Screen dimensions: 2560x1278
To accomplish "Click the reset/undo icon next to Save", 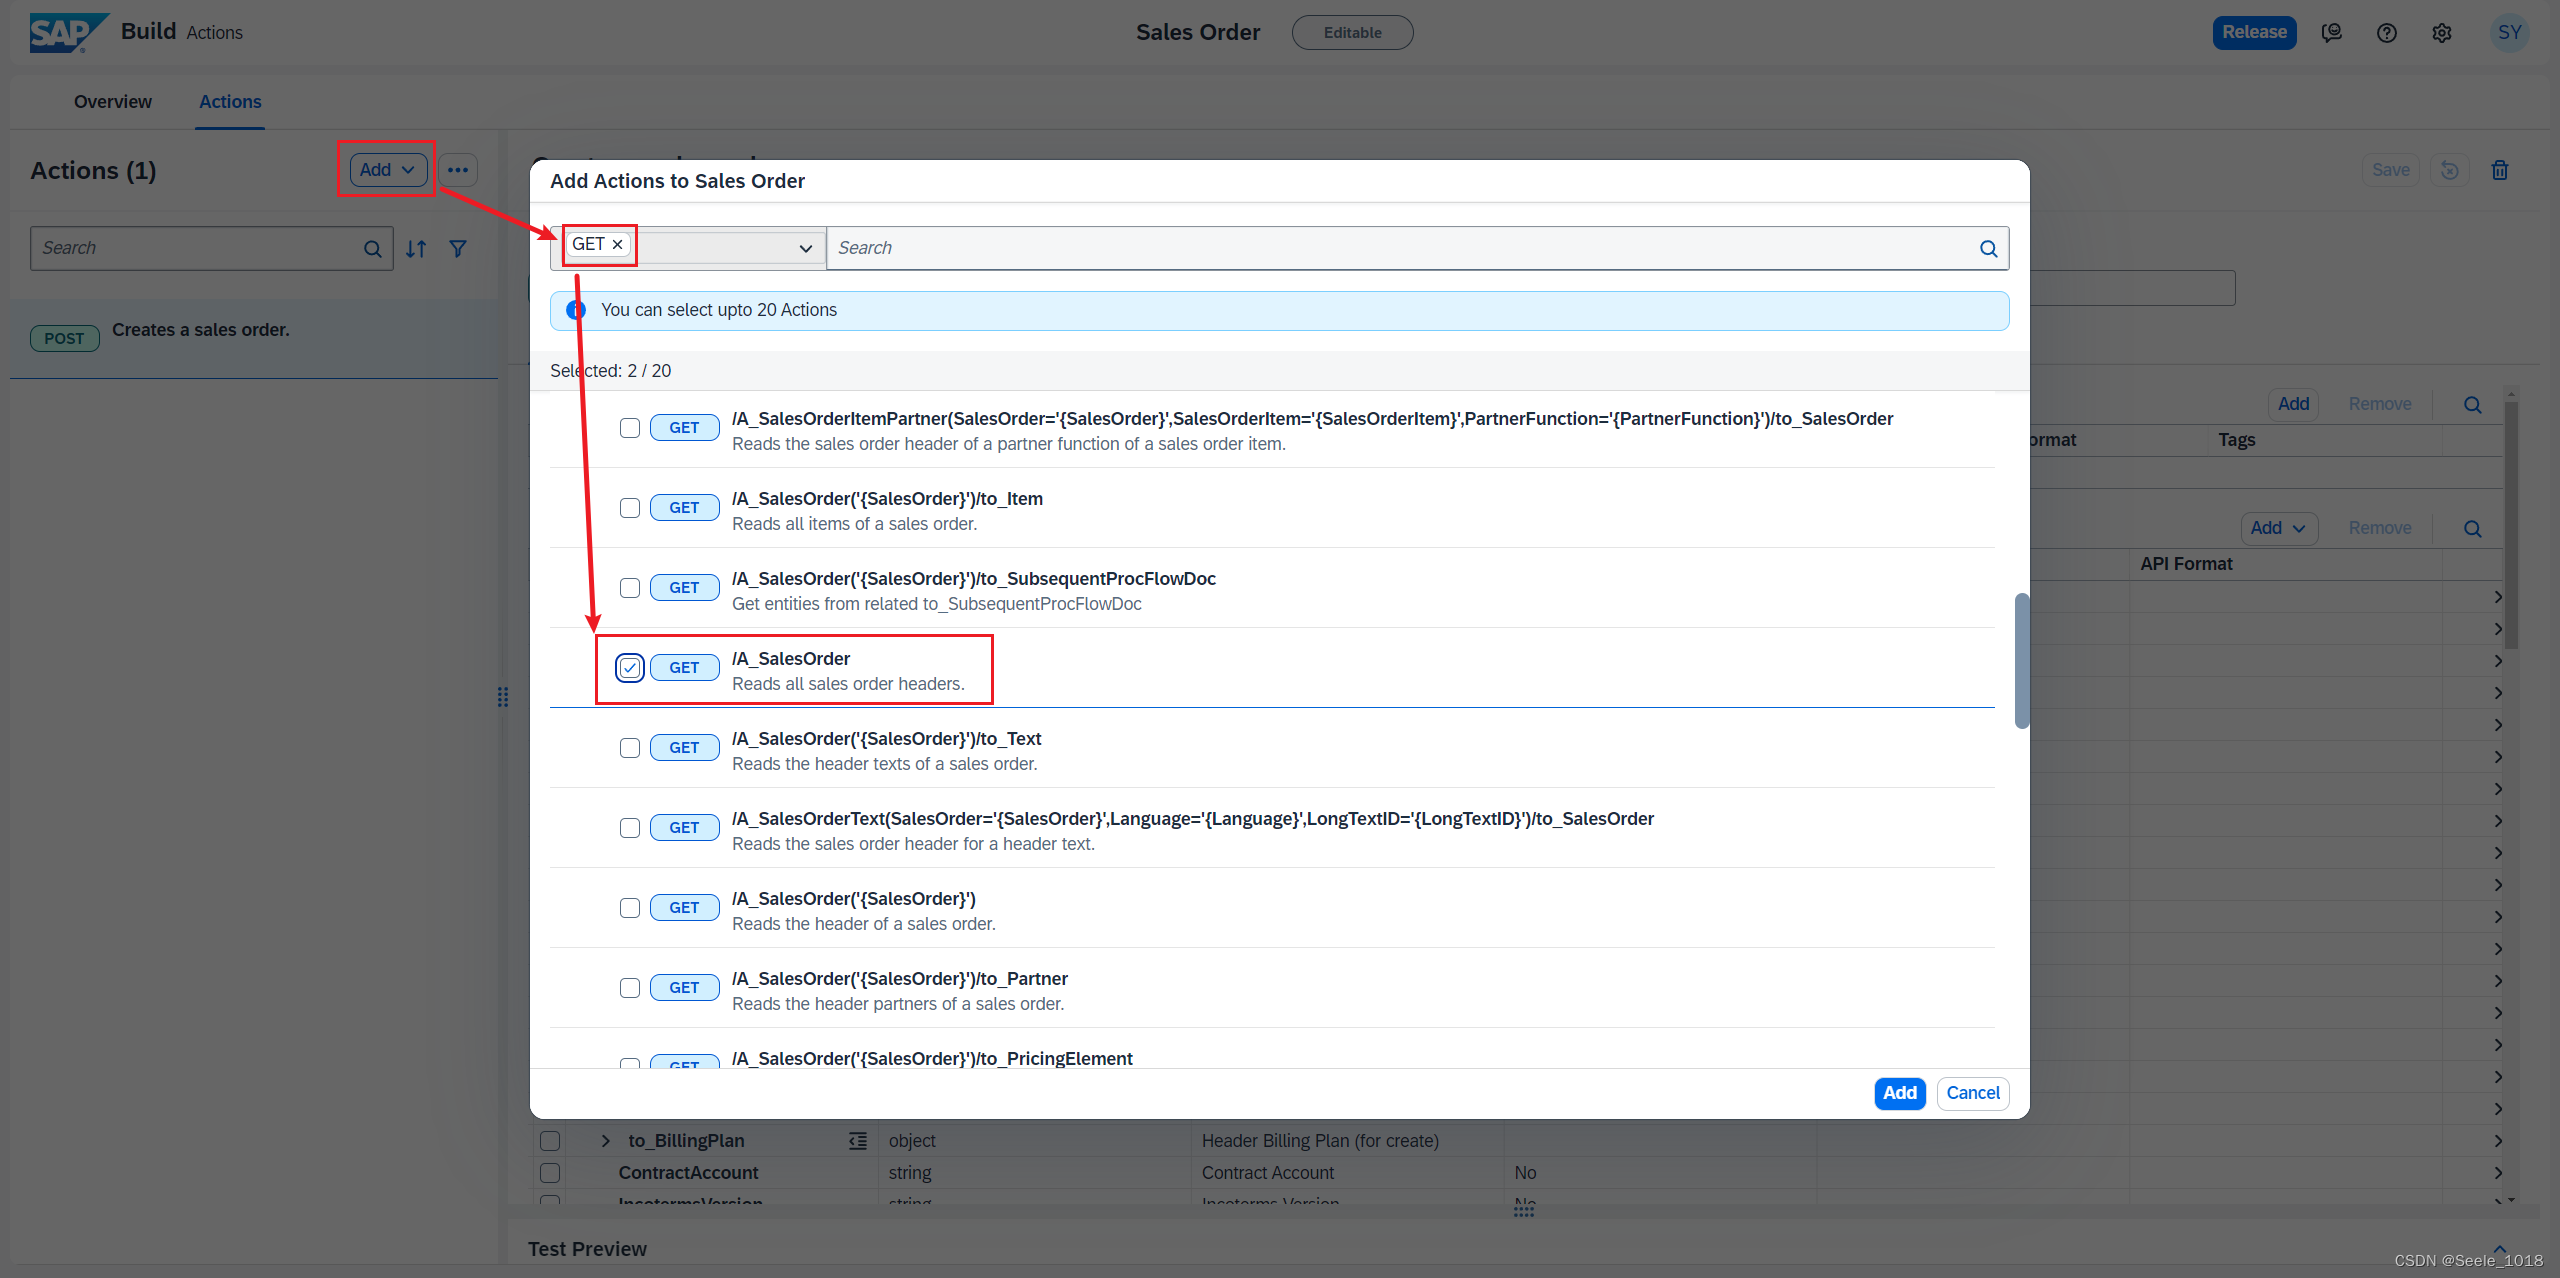I will click(x=2450, y=170).
